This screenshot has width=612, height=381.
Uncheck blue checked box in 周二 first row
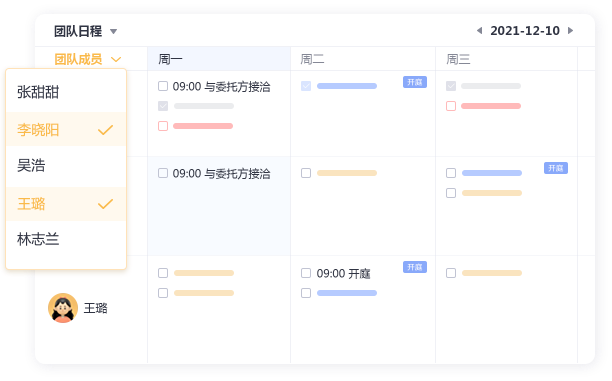coord(306,86)
